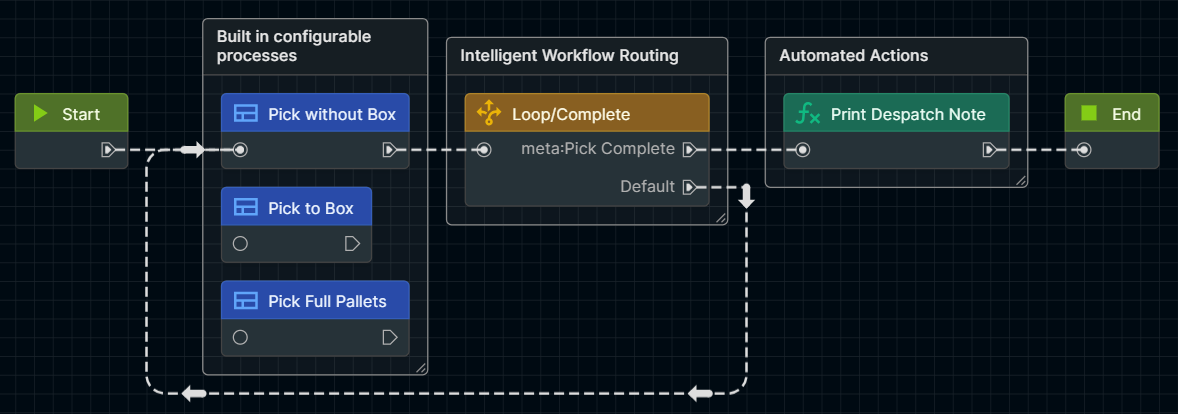This screenshot has height=414, width=1178.
Task: Click Pick without Box output port
Action: 389,150
